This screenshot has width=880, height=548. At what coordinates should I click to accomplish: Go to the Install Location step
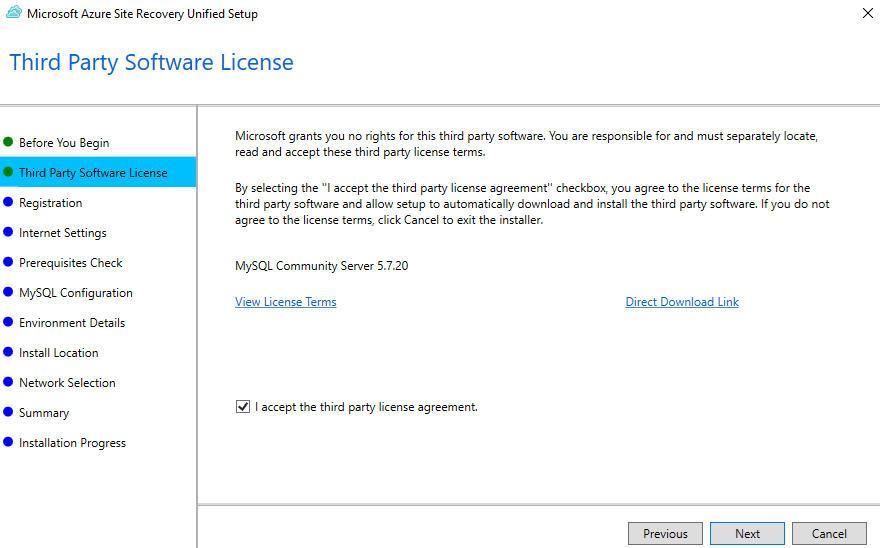click(x=58, y=353)
